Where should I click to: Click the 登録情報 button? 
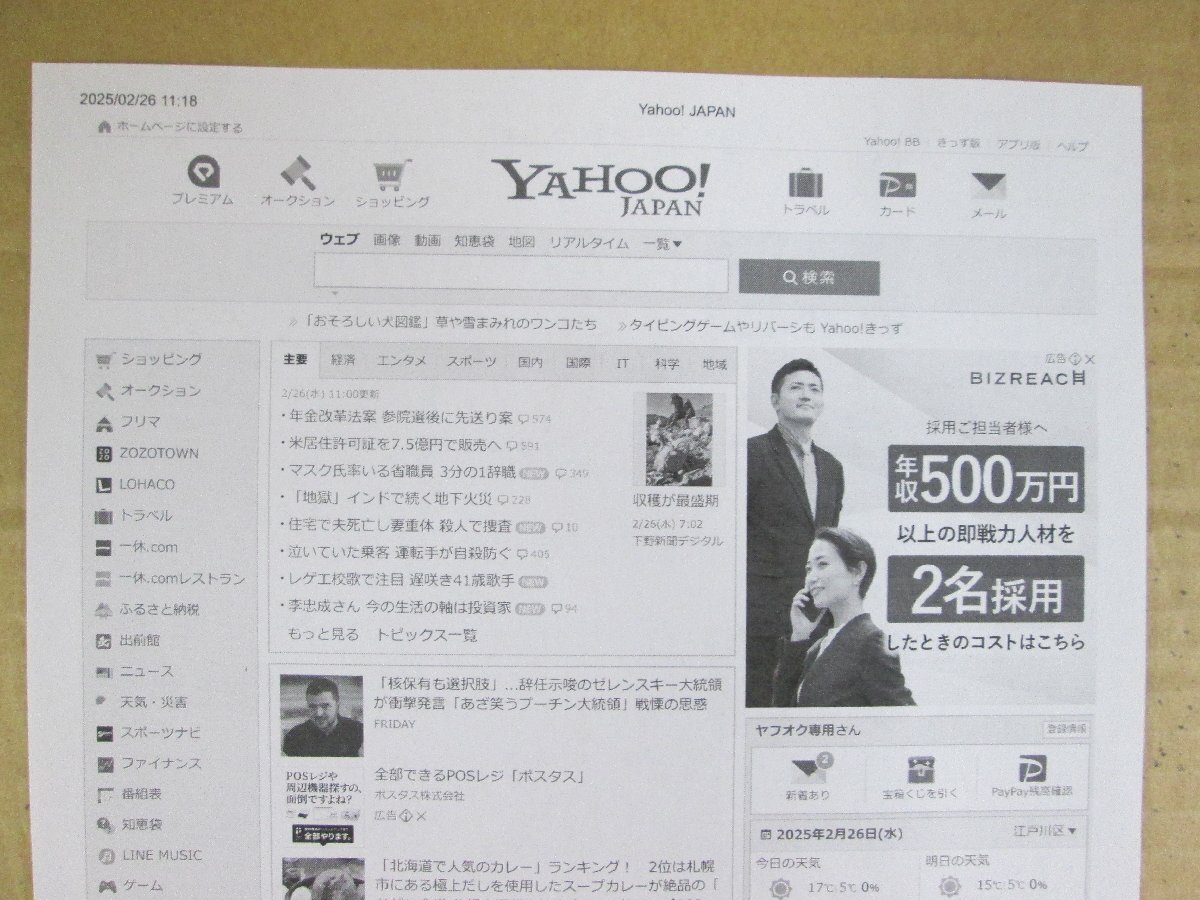tap(1066, 729)
